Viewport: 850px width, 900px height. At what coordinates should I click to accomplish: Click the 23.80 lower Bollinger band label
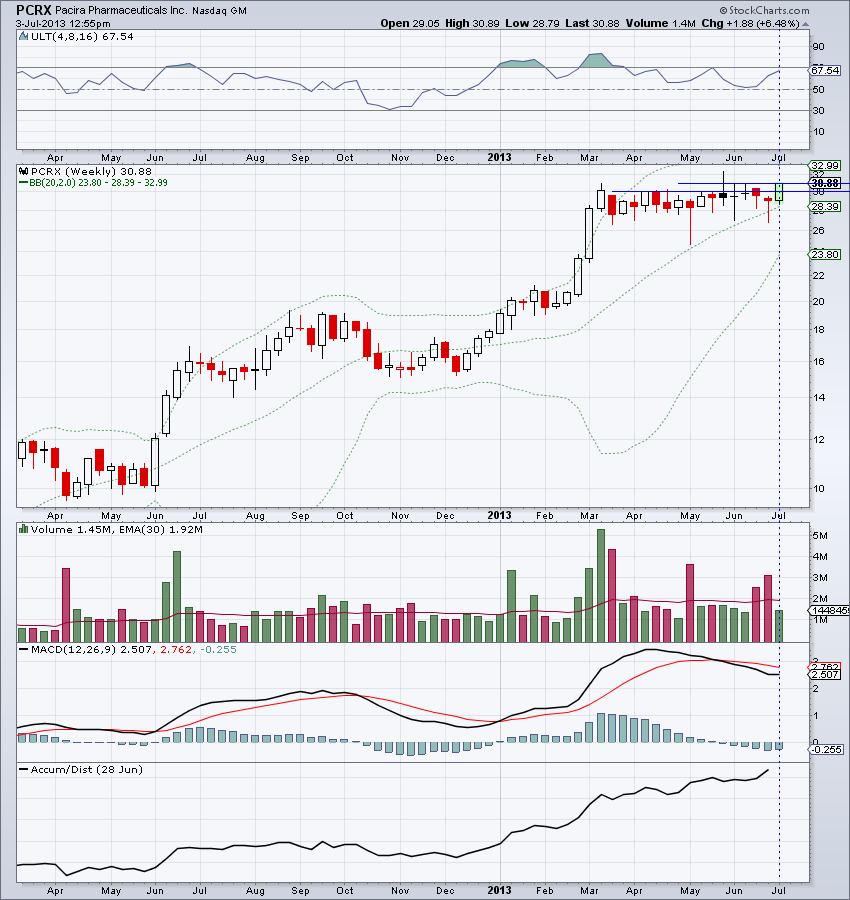[x=825, y=254]
